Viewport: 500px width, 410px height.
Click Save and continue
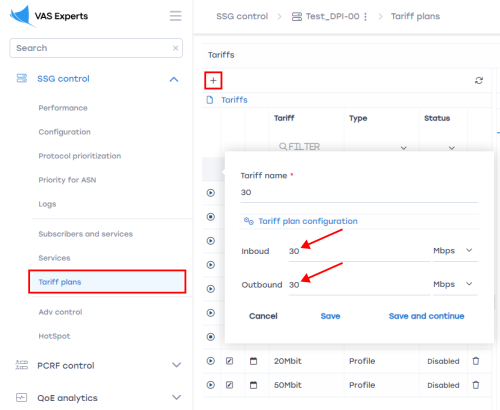click(426, 316)
